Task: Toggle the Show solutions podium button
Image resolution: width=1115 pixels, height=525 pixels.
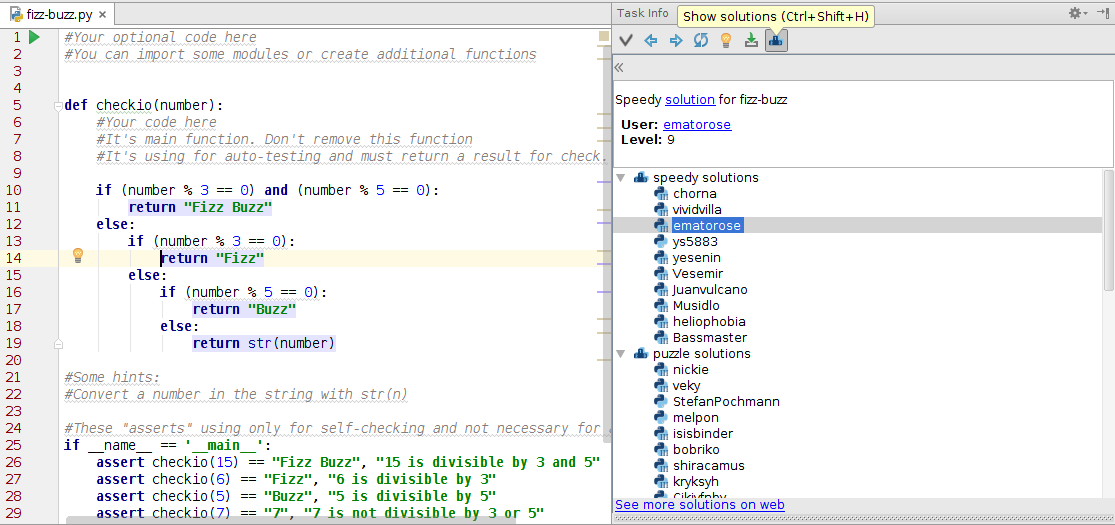Action: [x=777, y=41]
